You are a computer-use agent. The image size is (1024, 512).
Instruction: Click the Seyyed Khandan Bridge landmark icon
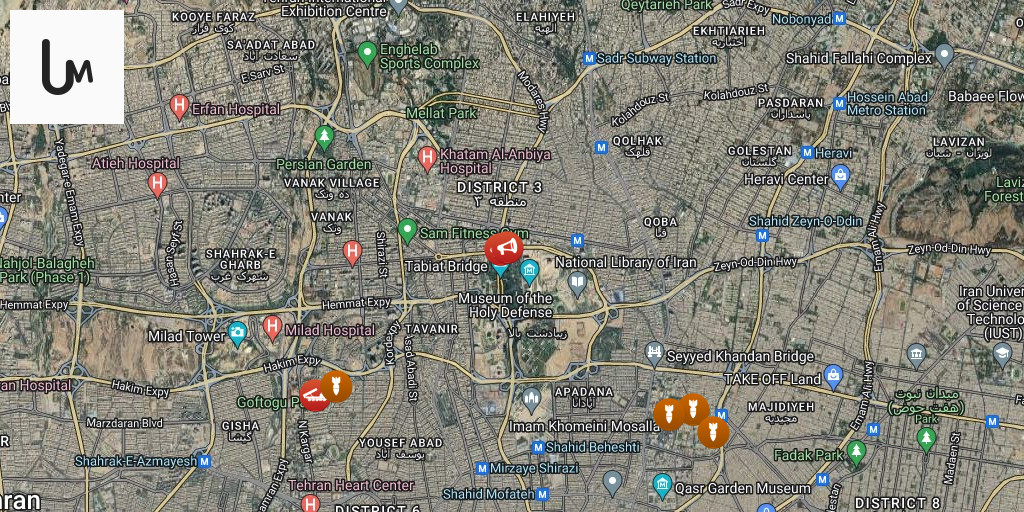[x=654, y=355]
